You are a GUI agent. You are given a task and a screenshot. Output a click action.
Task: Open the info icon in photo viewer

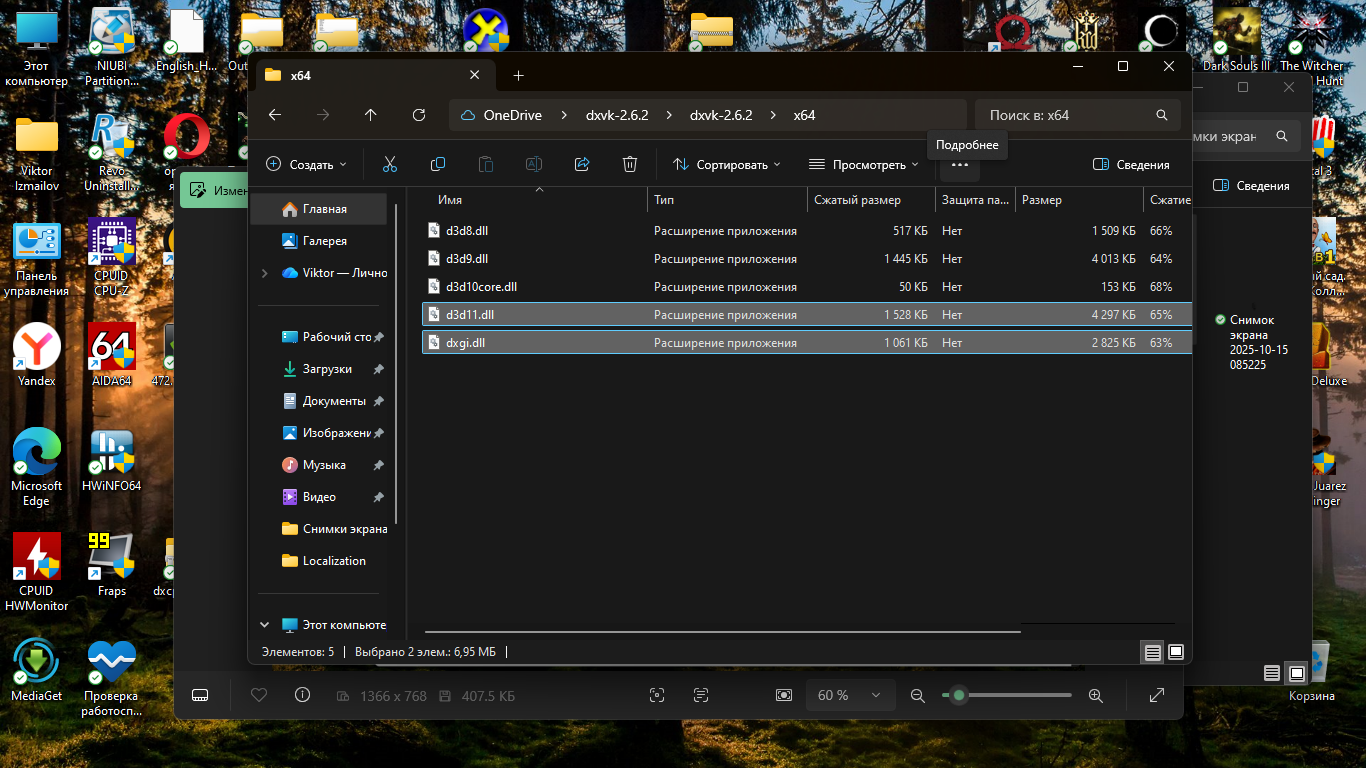(303, 695)
